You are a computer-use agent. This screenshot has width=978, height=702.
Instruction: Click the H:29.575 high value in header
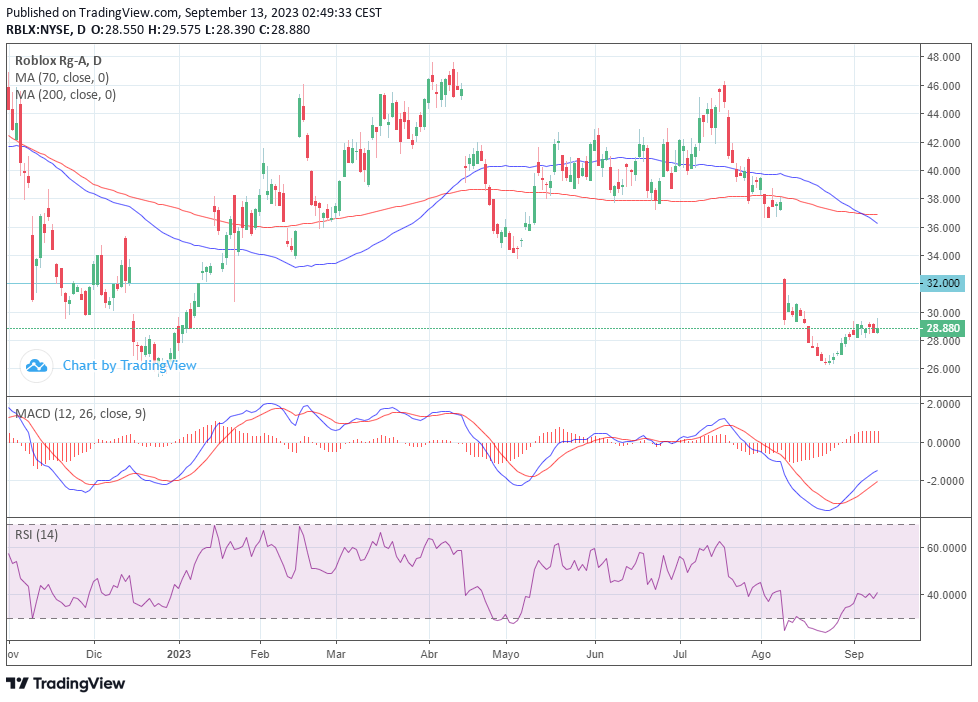174,30
